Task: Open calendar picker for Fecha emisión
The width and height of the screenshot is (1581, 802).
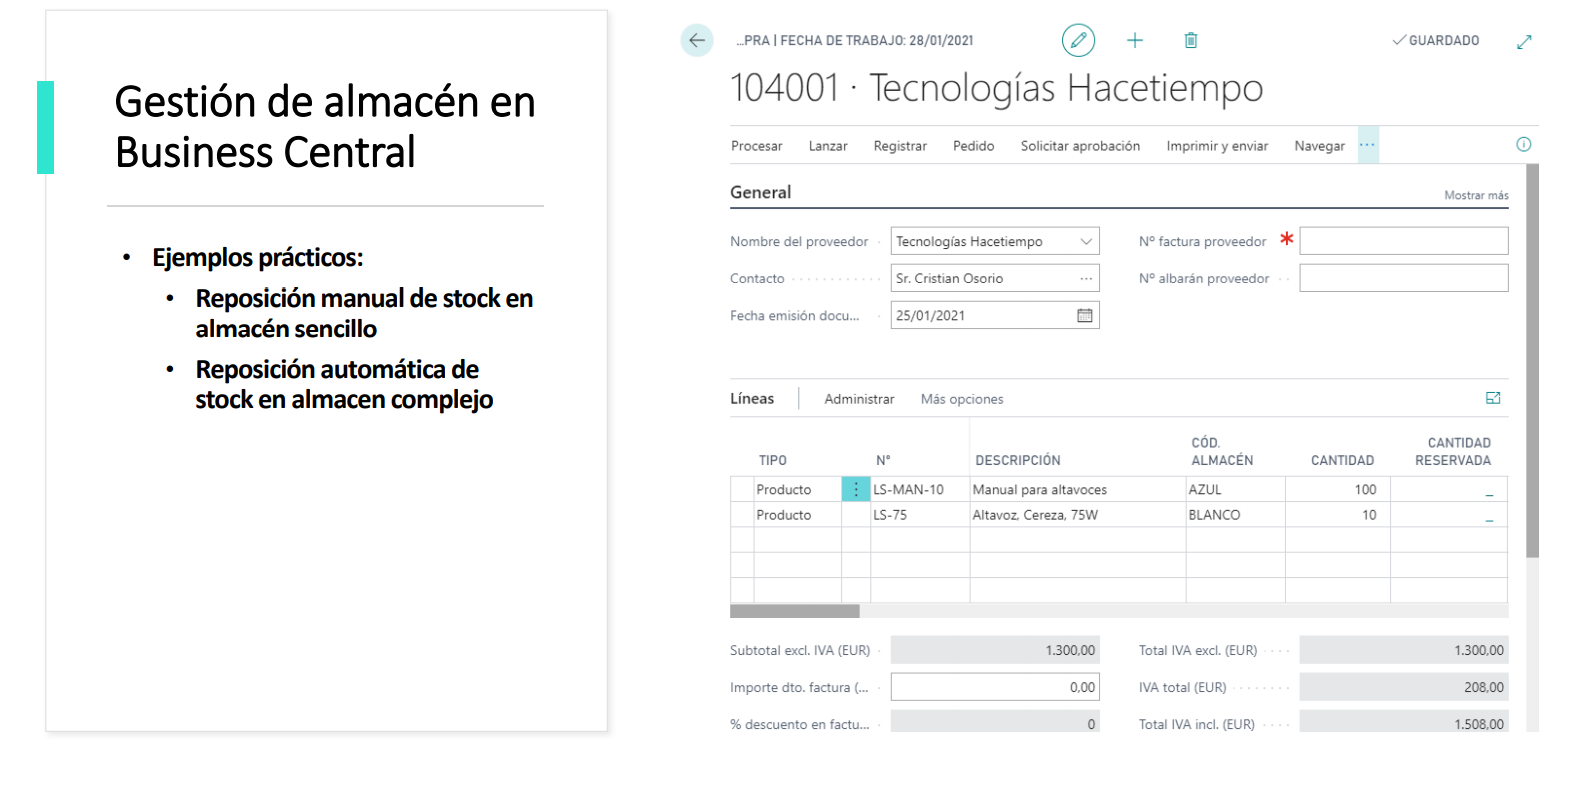Action: point(1085,315)
